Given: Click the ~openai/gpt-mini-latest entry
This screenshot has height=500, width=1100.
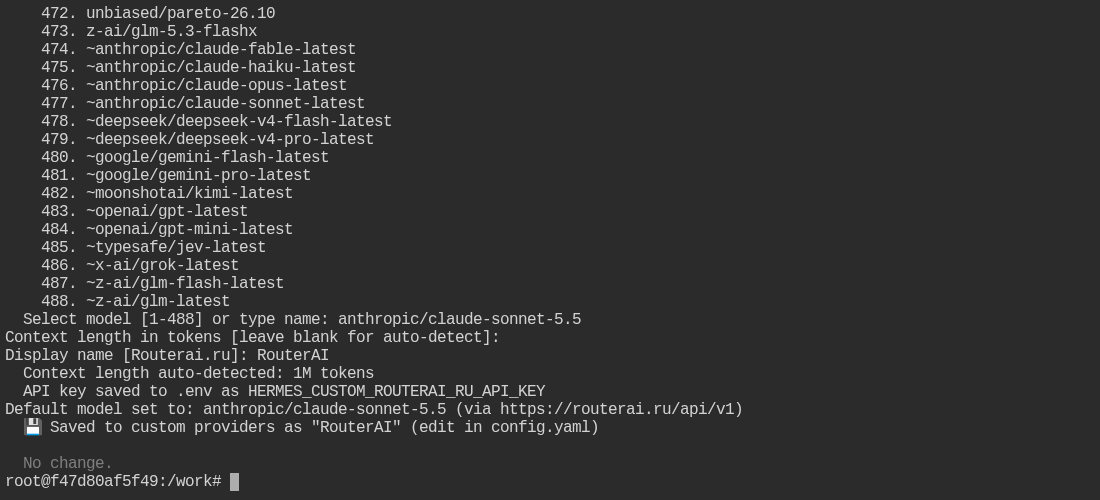Looking at the screenshot, I should (189, 229).
